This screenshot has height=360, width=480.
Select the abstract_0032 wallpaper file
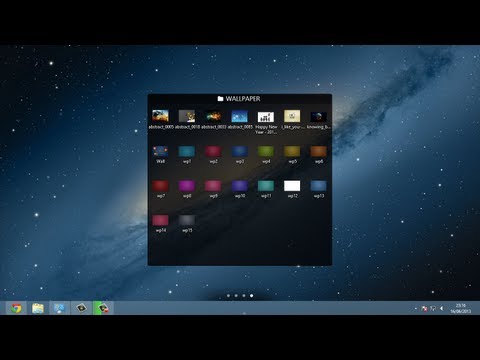[x=213, y=116]
